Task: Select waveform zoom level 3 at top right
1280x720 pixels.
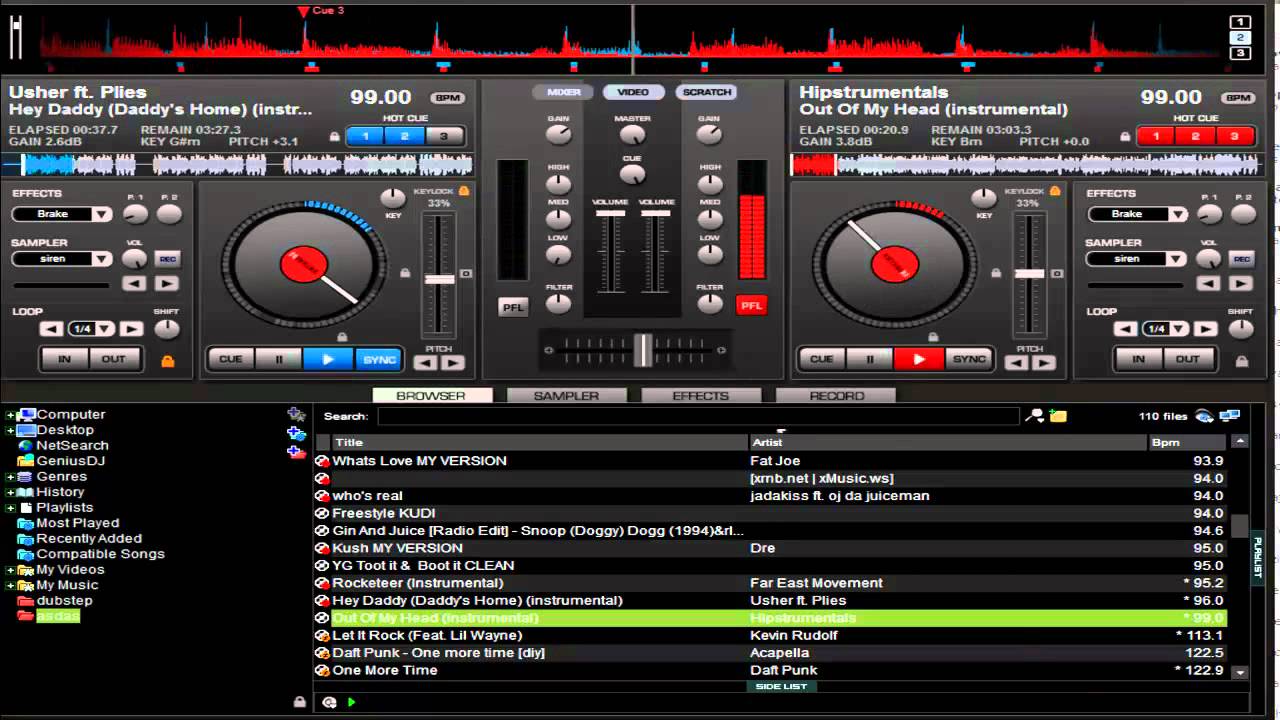Action: pyautogui.click(x=1240, y=53)
